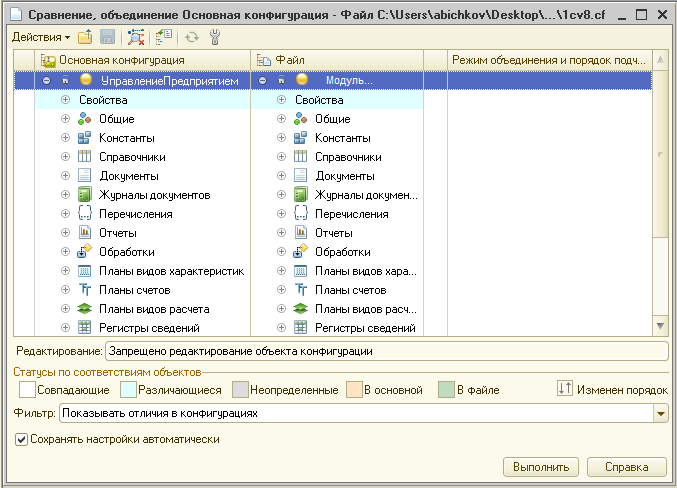Click the Различающиеся light cyan swatch
677x488 pixels.
point(128,390)
